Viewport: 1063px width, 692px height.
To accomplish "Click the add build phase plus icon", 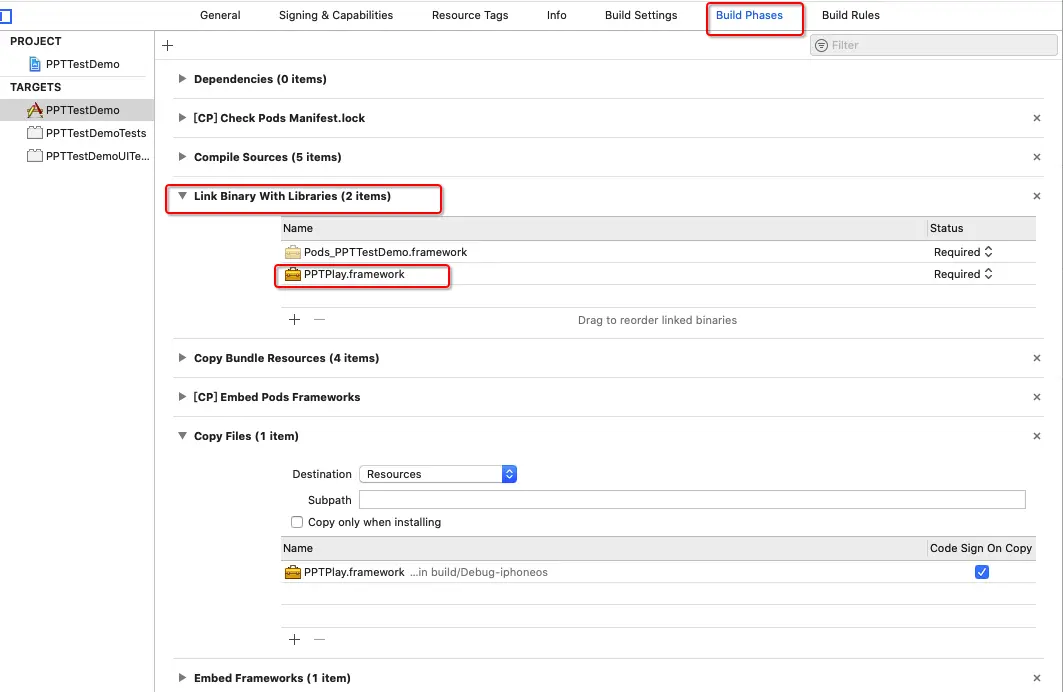I will (167, 45).
